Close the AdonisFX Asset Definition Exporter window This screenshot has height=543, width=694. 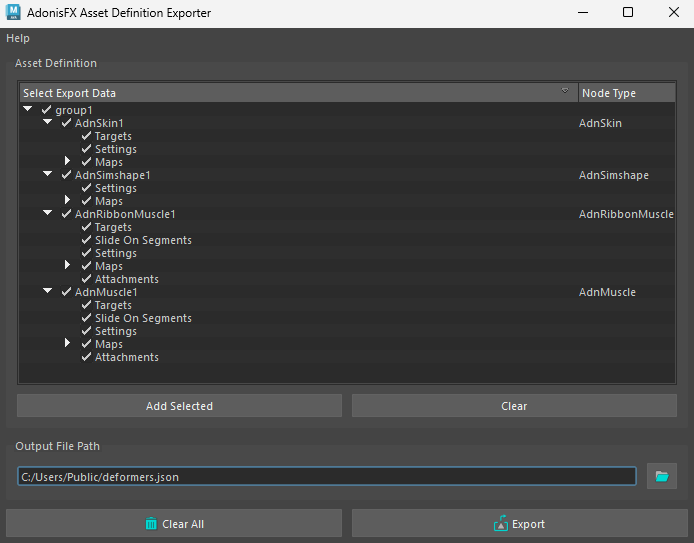tap(674, 12)
